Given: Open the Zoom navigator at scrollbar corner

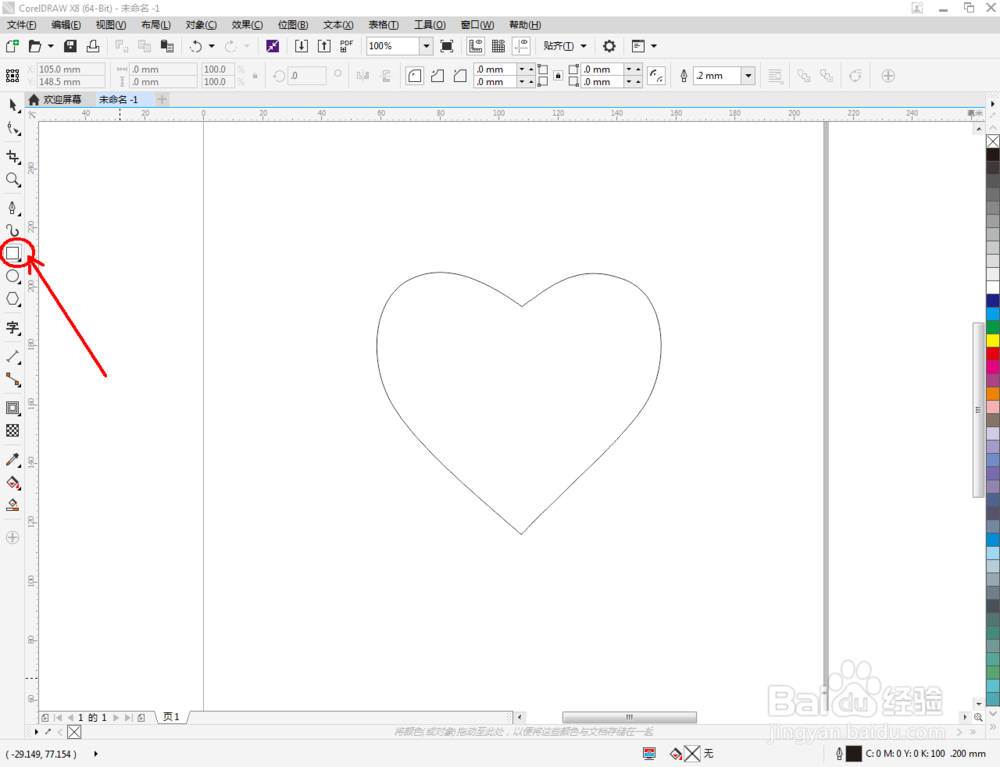Looking at the screenshot, I should (x=978, y=717).
